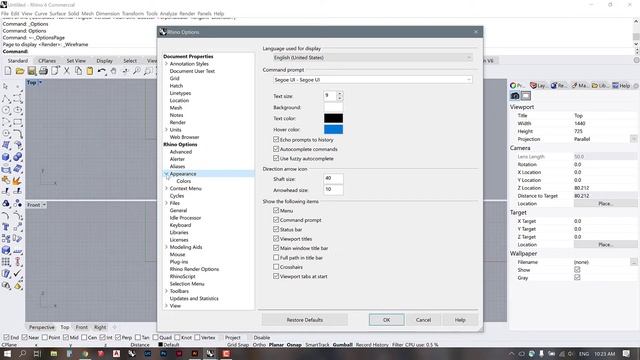Click the Open folder icon in toolbar
The image size is (640, 360).
pos(20,71)
